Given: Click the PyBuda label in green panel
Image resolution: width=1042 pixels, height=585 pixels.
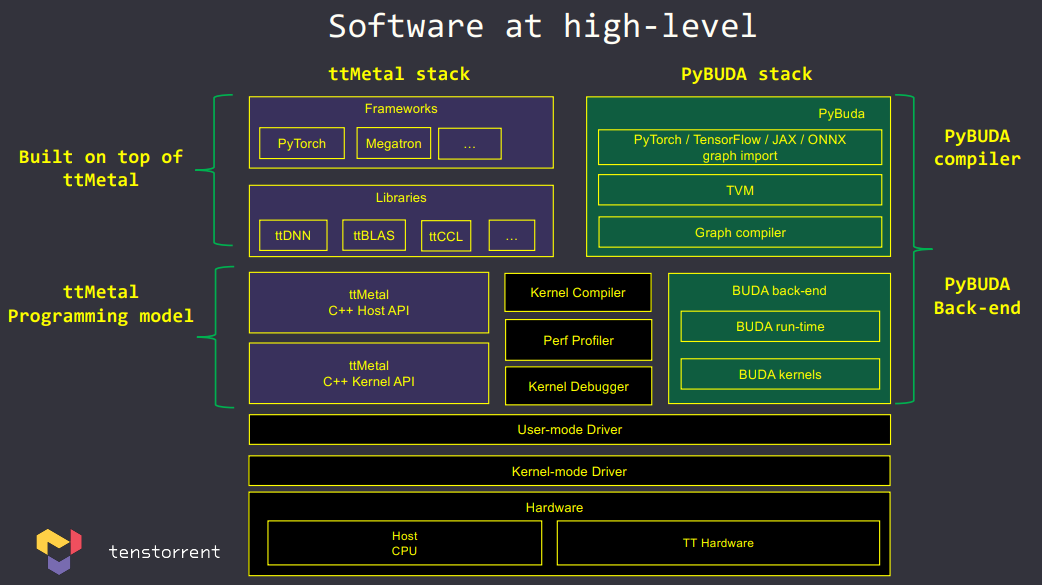Looking at the screenshot, I should pos(841,114).
